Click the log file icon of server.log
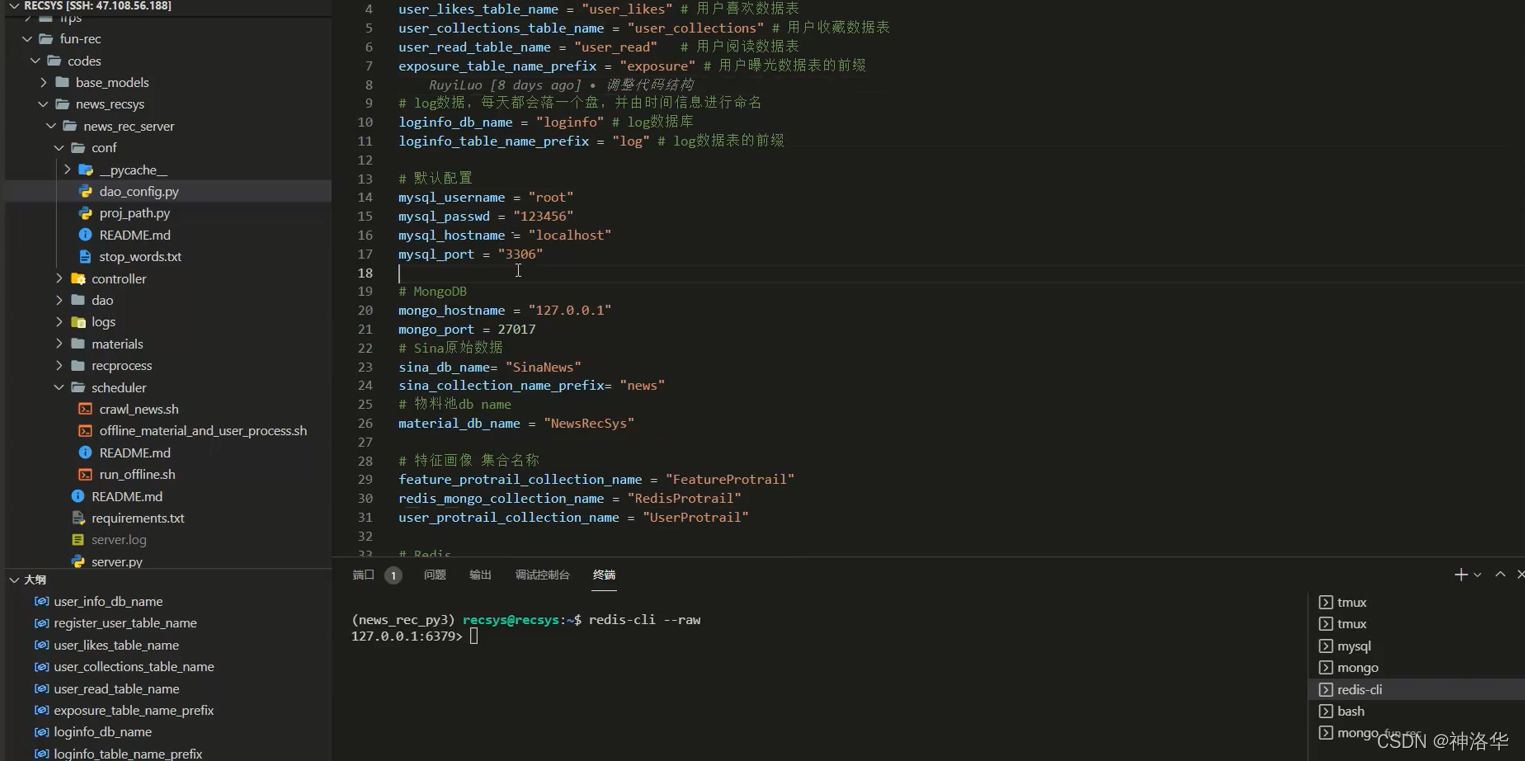The height and width of the screenshot is (761, 1525). point(78,540)
